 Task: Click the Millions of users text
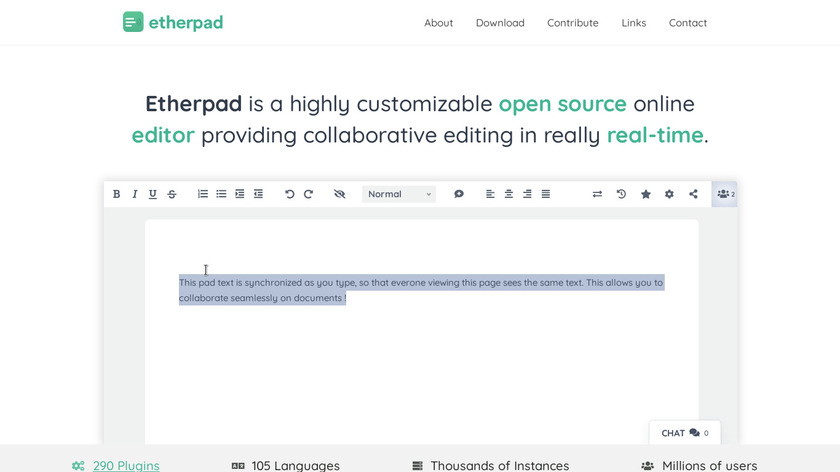[709, 465]
